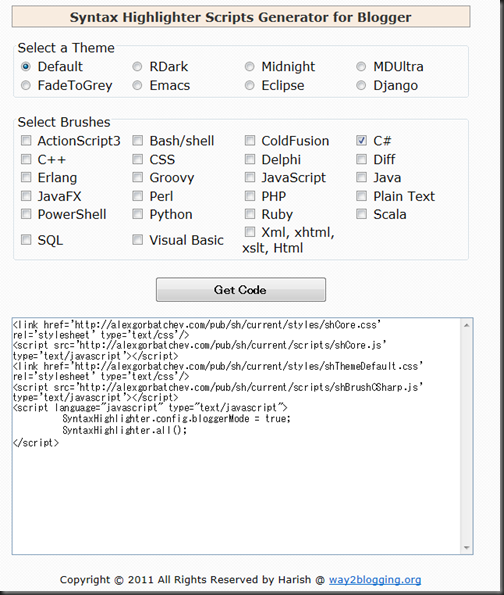Viewport: 504px width, 595px height.
Task: Click the Select a Theme legend
Action: click(66, 48)
